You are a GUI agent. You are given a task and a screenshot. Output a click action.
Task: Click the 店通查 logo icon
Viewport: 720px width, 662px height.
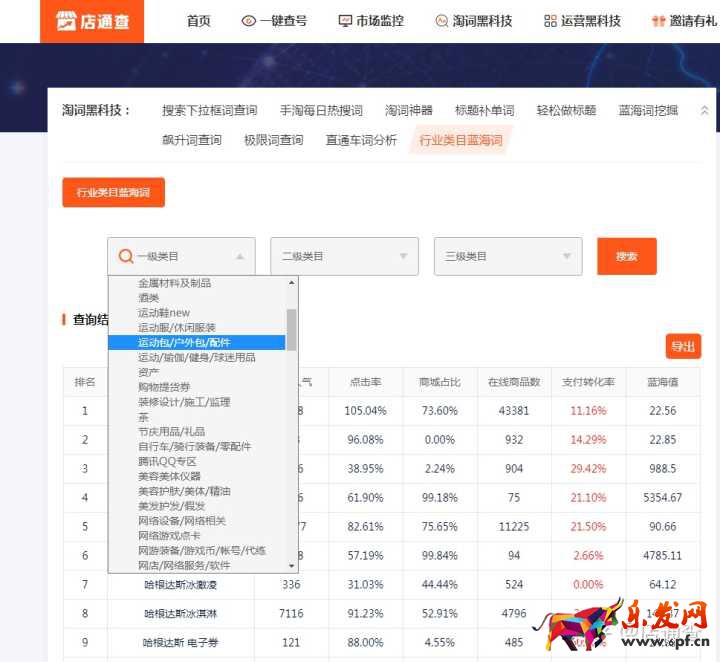tap(65, 21)
